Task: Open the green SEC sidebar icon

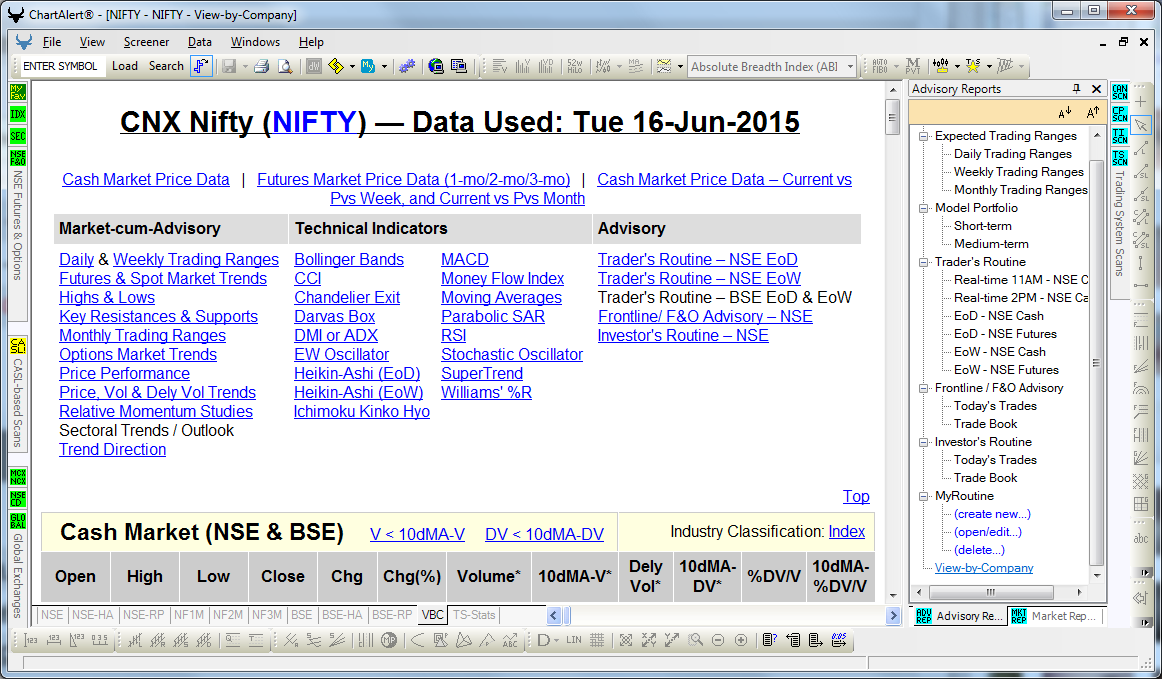Action: [18, 136]
